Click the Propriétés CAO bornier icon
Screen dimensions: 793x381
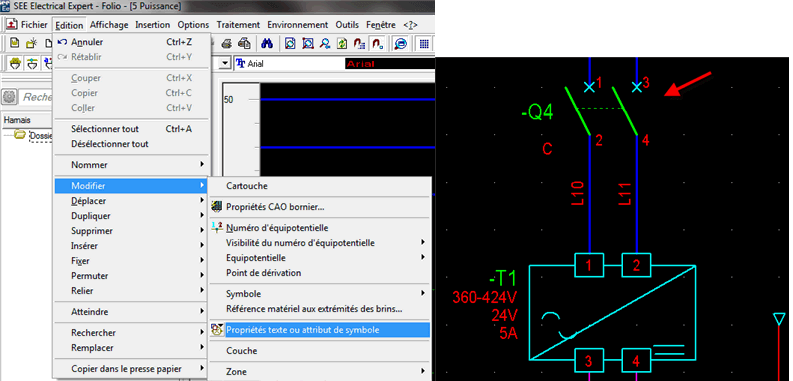coord(217,206)
